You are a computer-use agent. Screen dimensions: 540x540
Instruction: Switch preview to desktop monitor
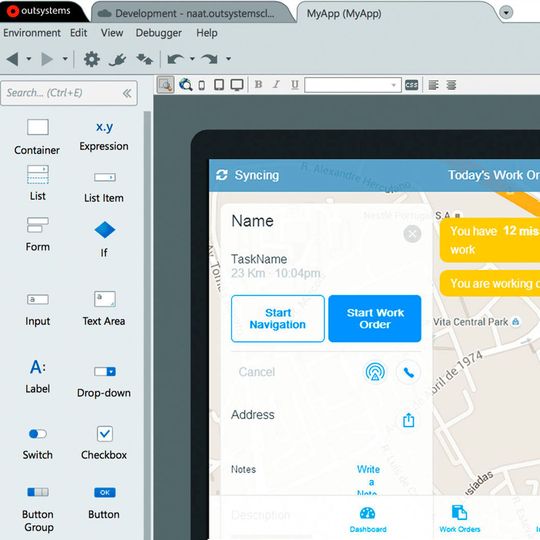pyautogui.click(x=237, y=85)
